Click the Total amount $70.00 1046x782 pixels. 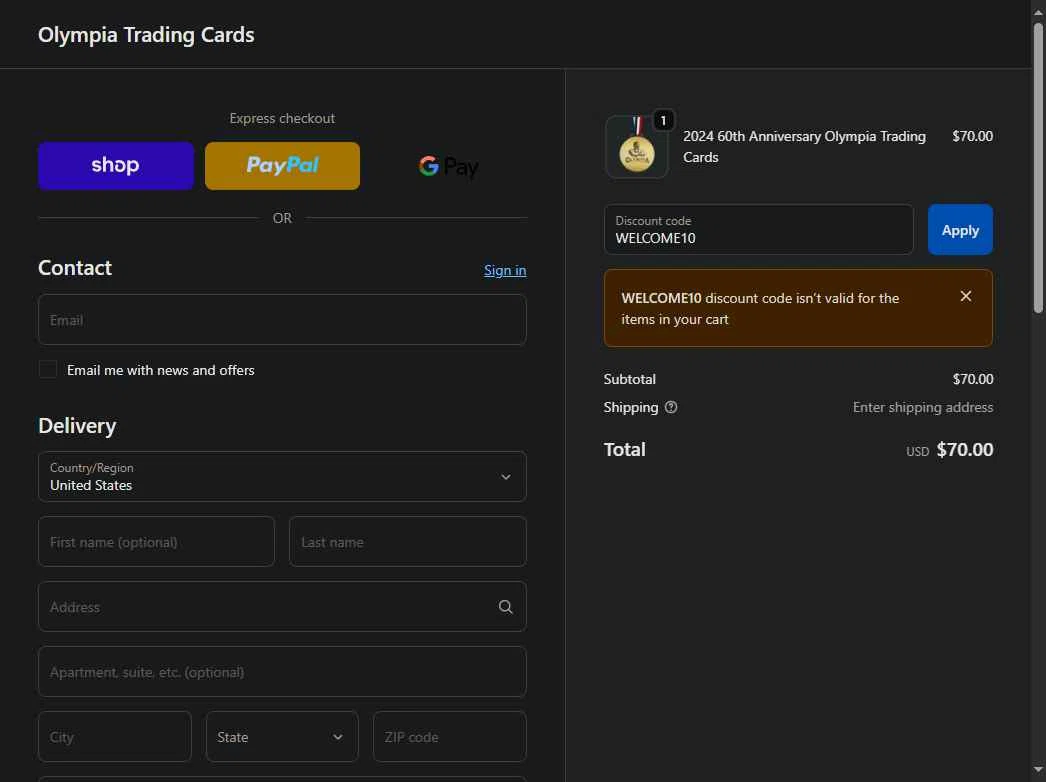965,450
